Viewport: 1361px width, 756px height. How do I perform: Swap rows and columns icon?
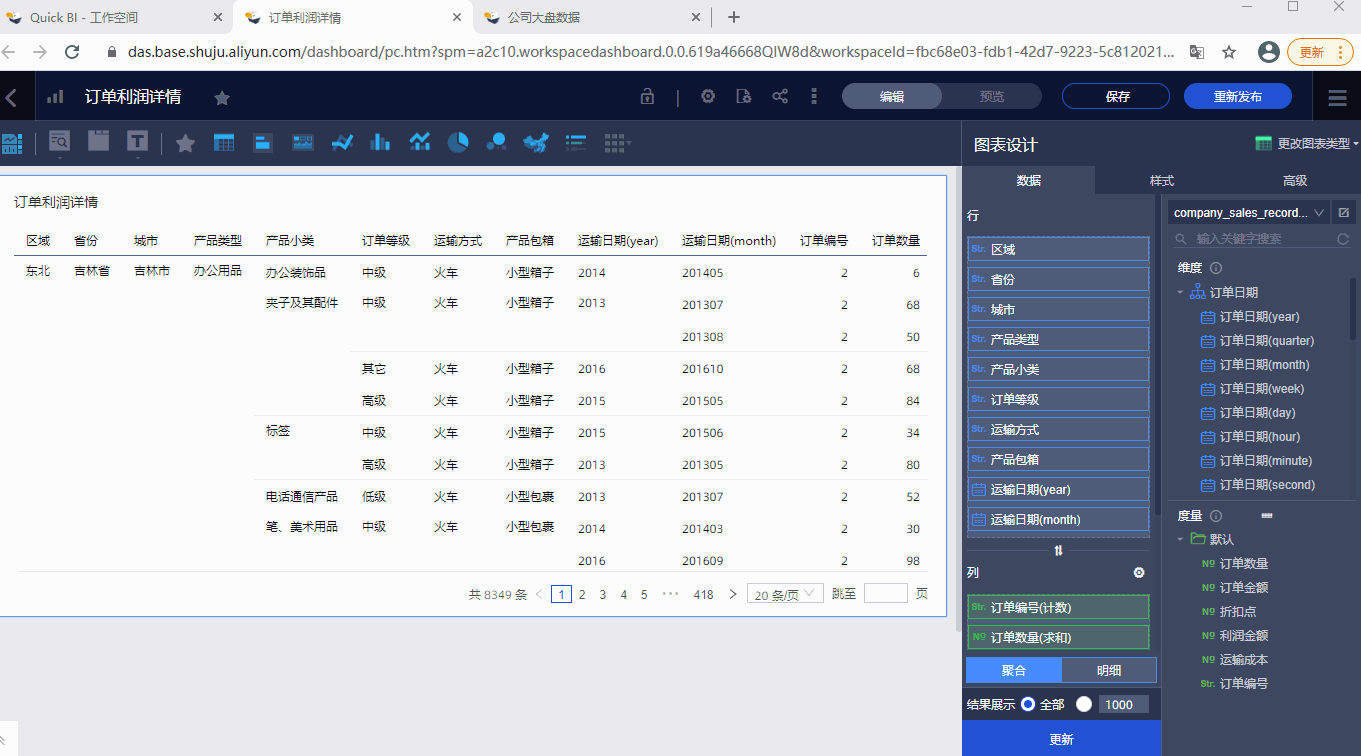(1058, 550)
